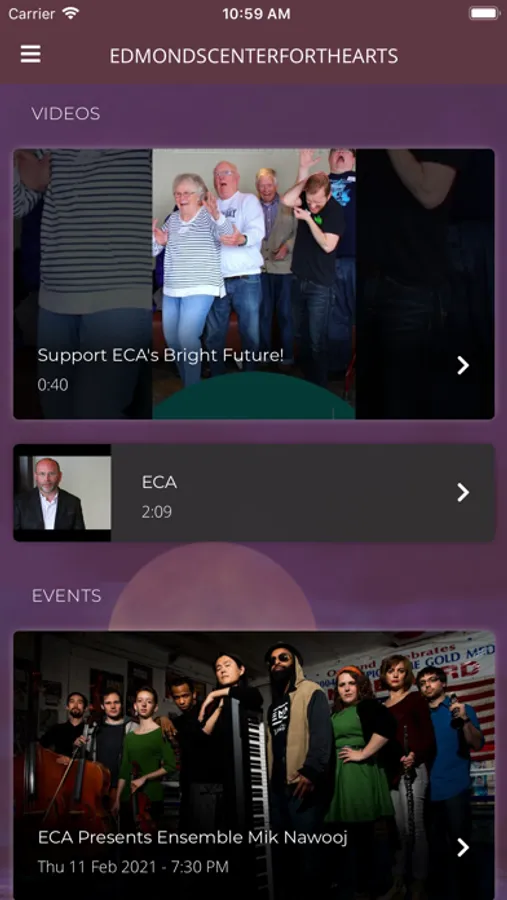Tap the Wi-Fi icon in status bar
This screenshot has height=900, width=507.
coord(71,14)
